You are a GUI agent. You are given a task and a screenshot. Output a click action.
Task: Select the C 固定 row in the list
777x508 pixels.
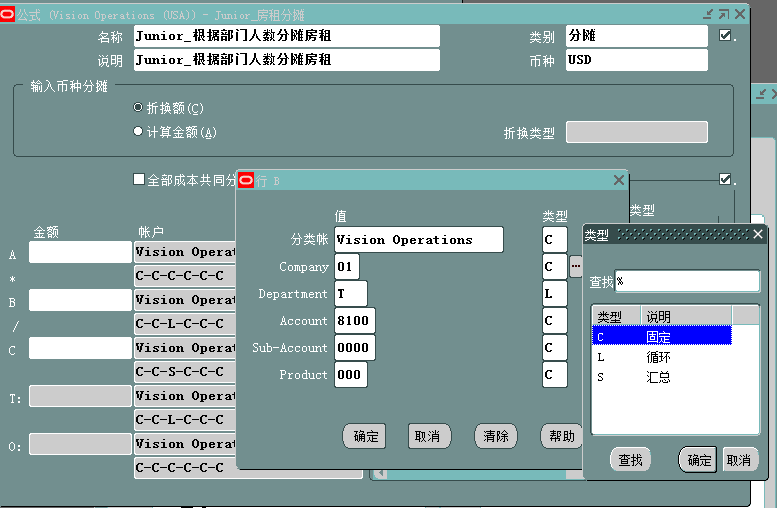662,337
